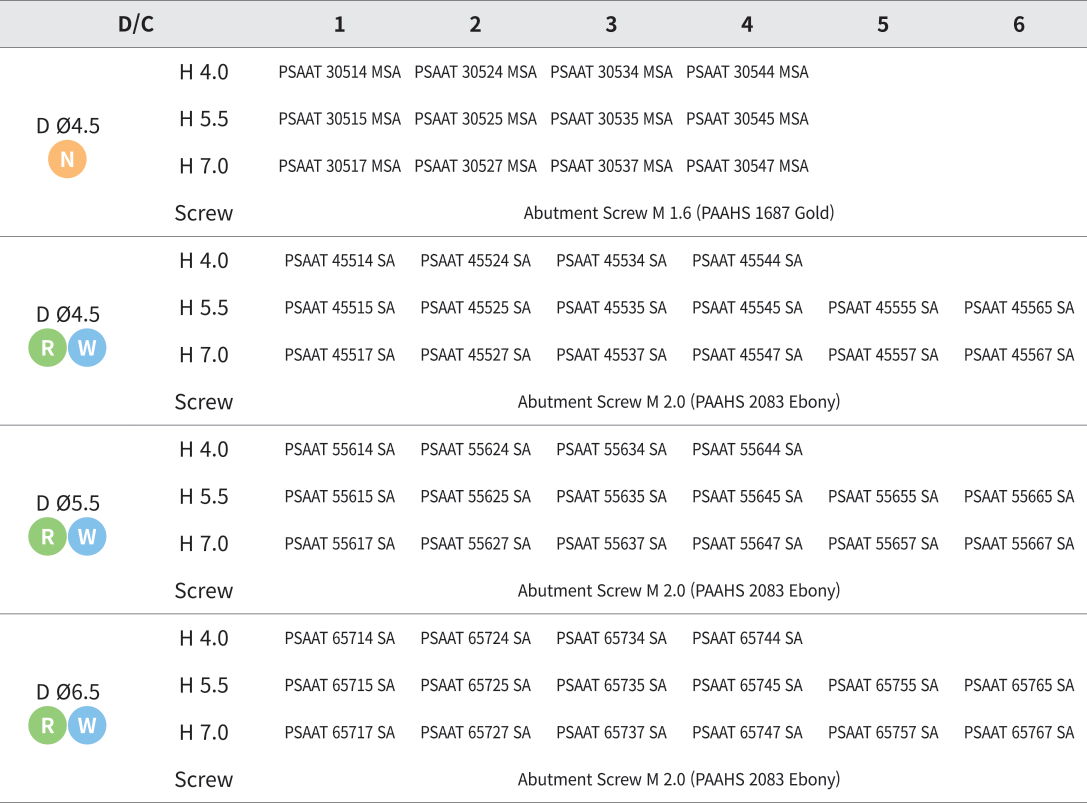Image resolution: width=1087 pixels, height=804 pixels.
Task: Click the blue W badge in the PSAAT 45515 SA section
Action: (87, 348)
